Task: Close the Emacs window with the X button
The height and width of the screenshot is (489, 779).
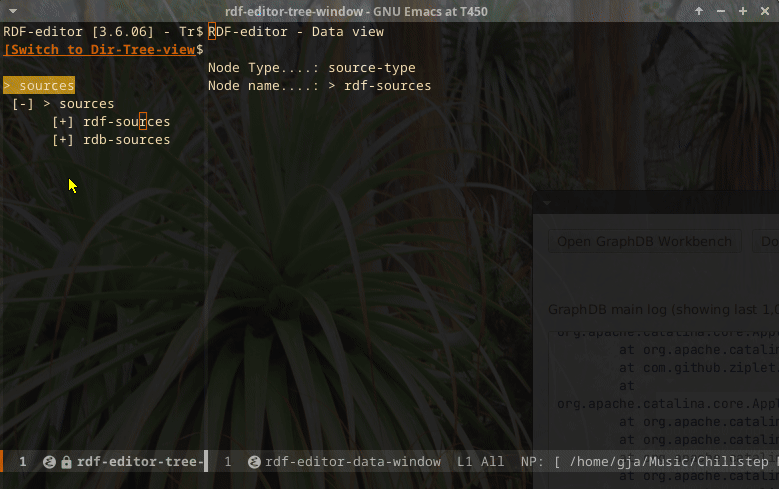Action: [764, 10]
